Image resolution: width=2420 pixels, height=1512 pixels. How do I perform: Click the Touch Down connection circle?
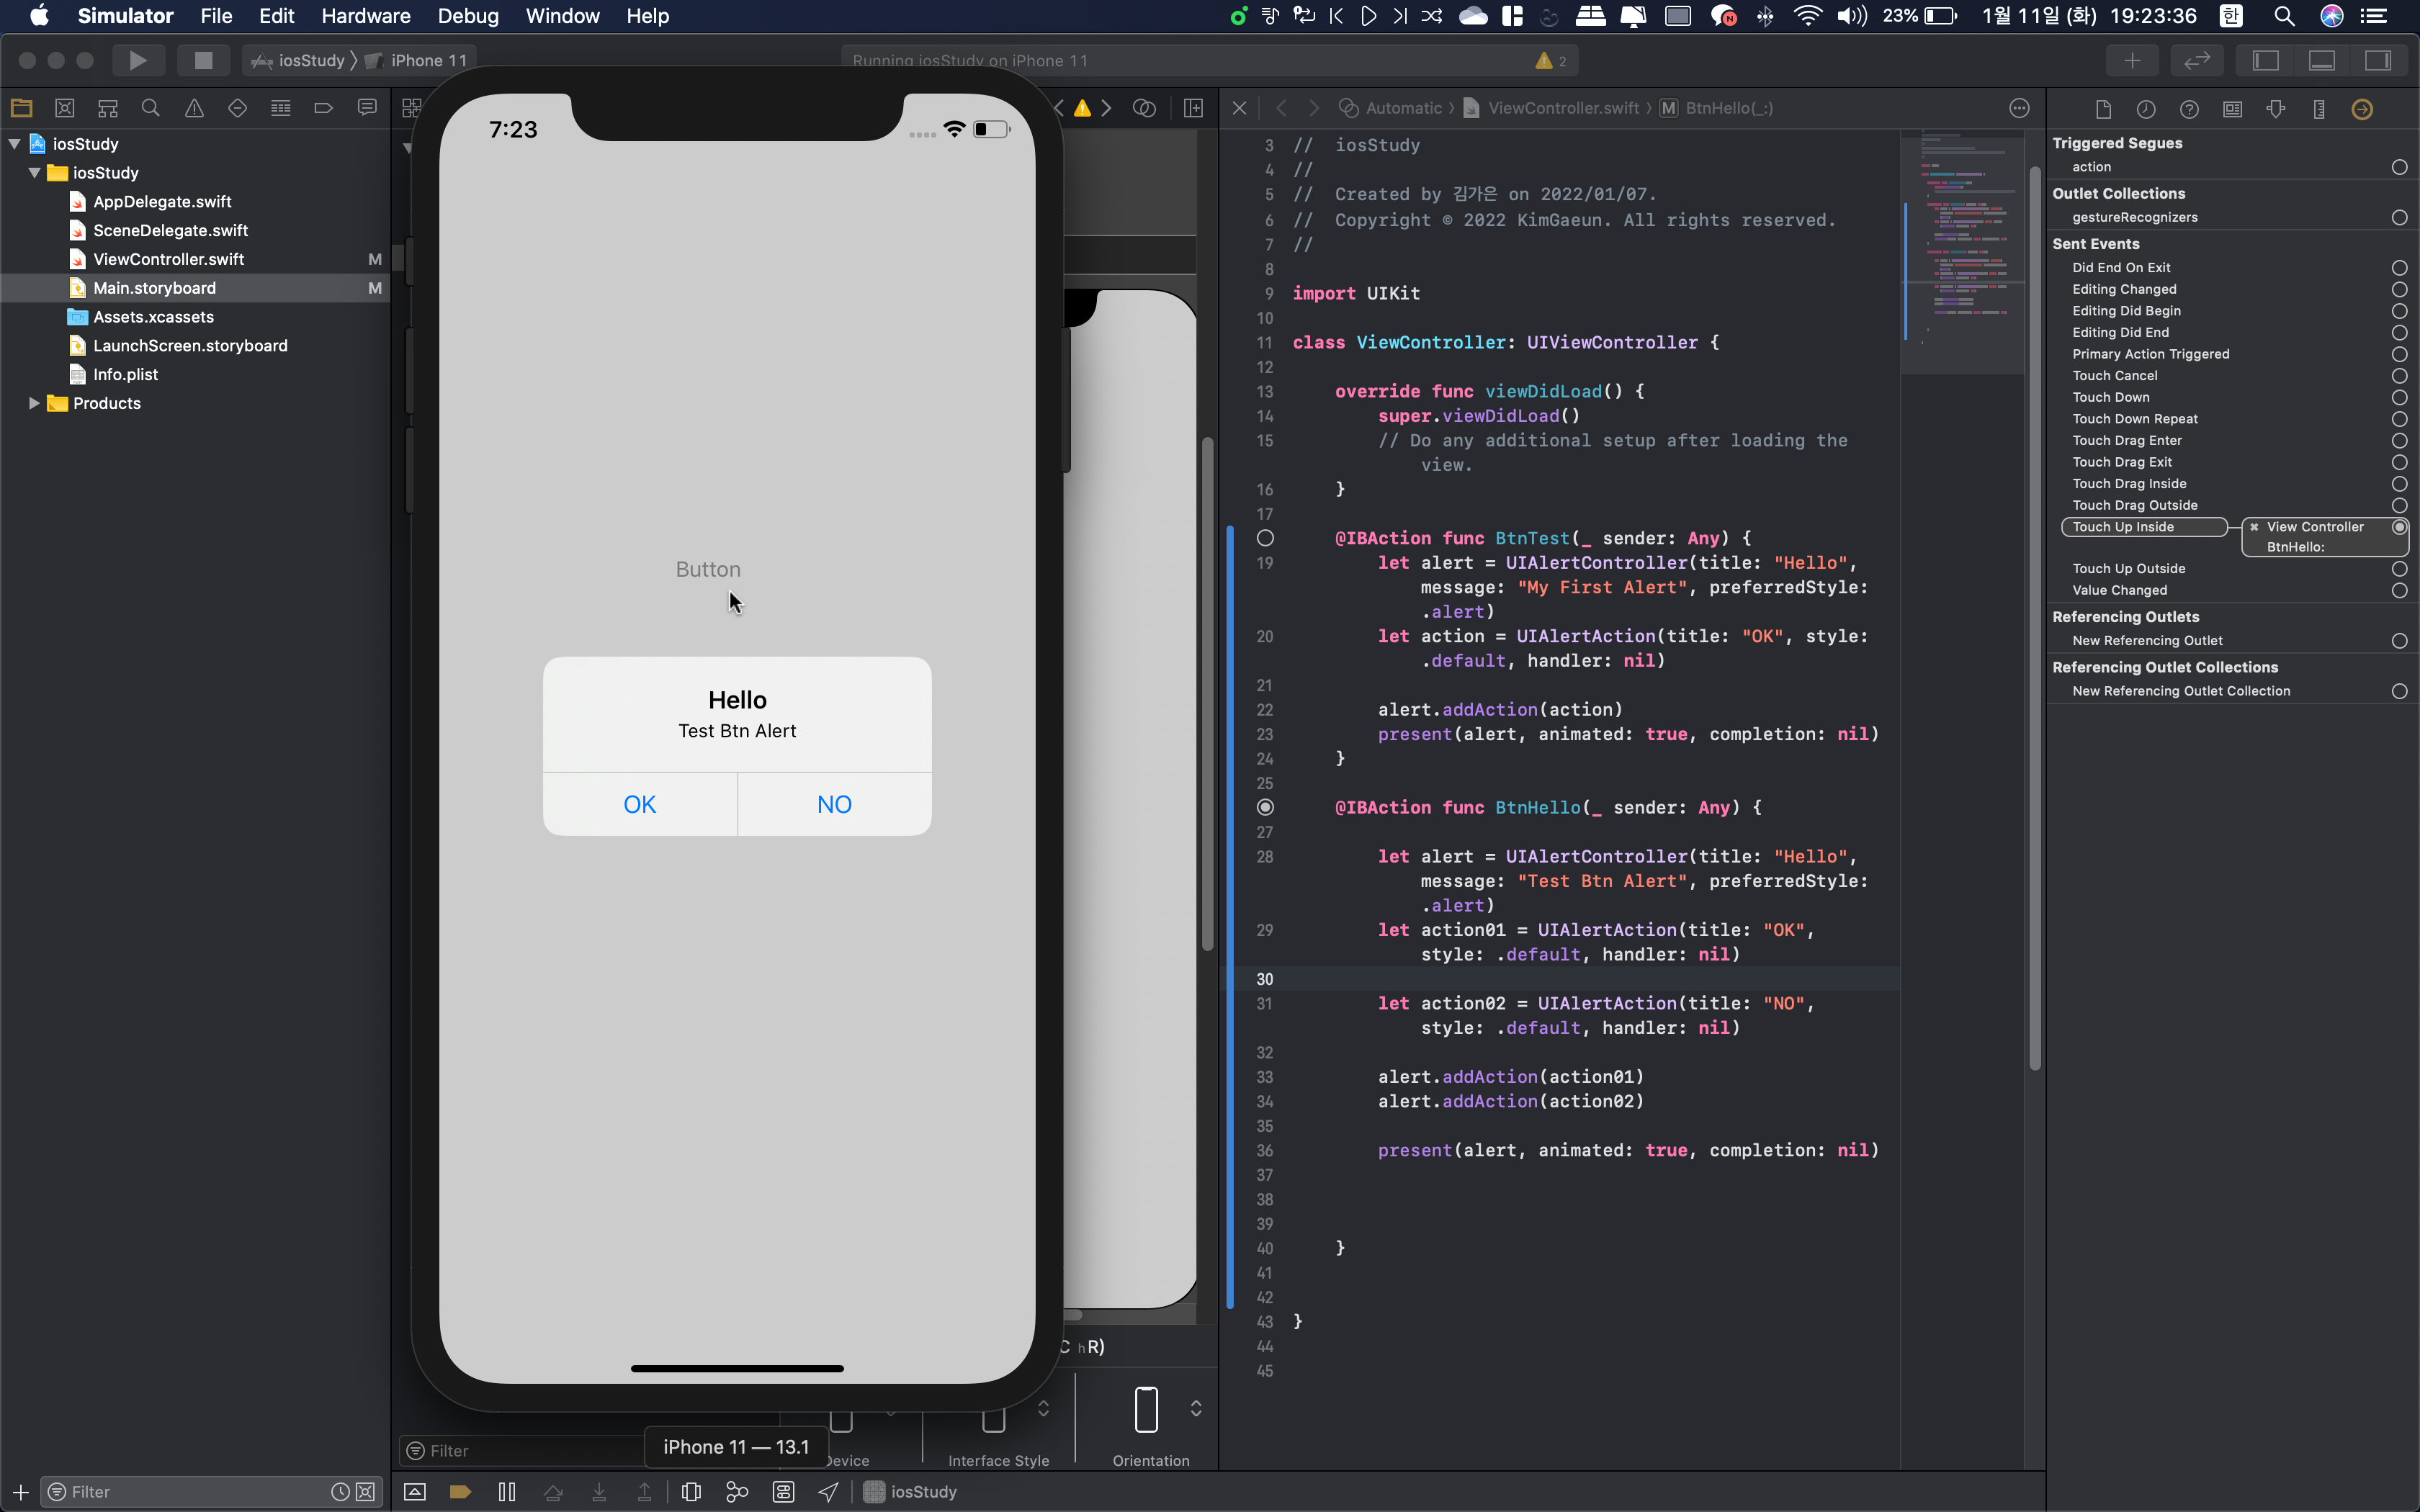coord(2398,397)
